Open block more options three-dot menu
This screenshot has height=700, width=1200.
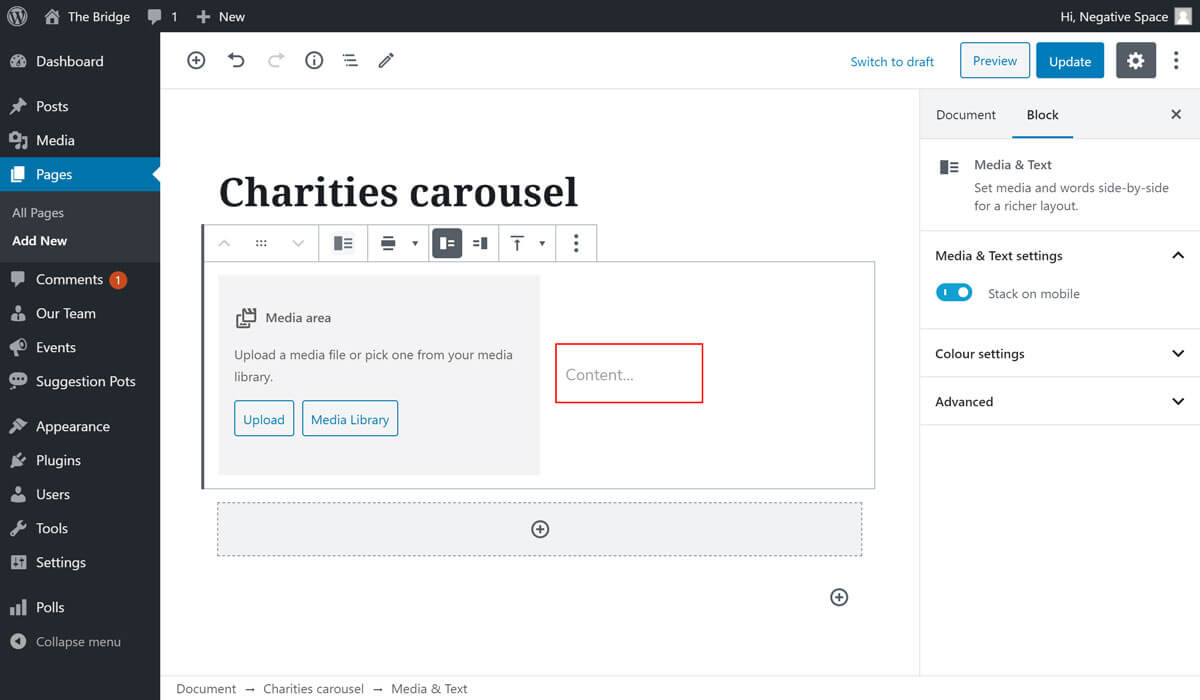pos(575,243)
